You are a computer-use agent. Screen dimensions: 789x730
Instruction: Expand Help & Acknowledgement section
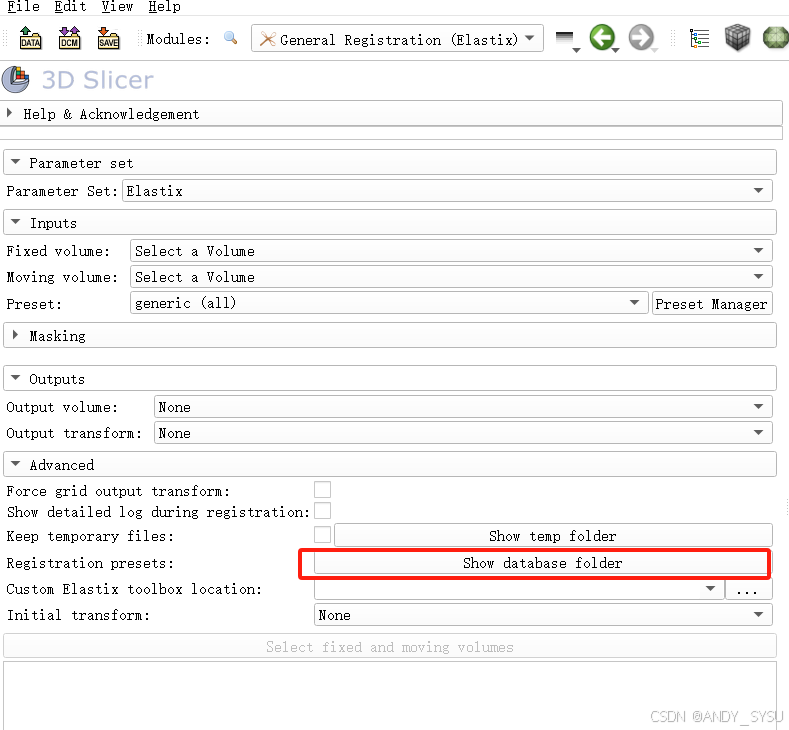point(391,114)
